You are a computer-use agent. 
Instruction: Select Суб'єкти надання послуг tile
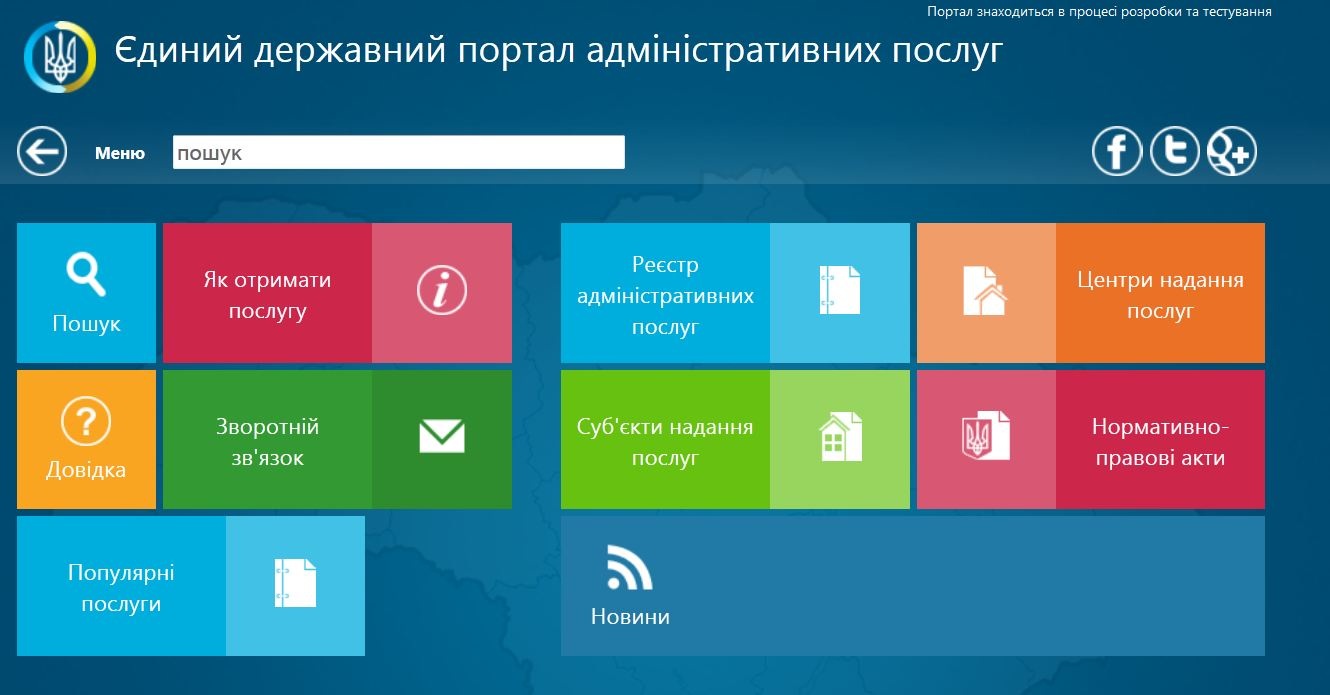coord(665,441)
